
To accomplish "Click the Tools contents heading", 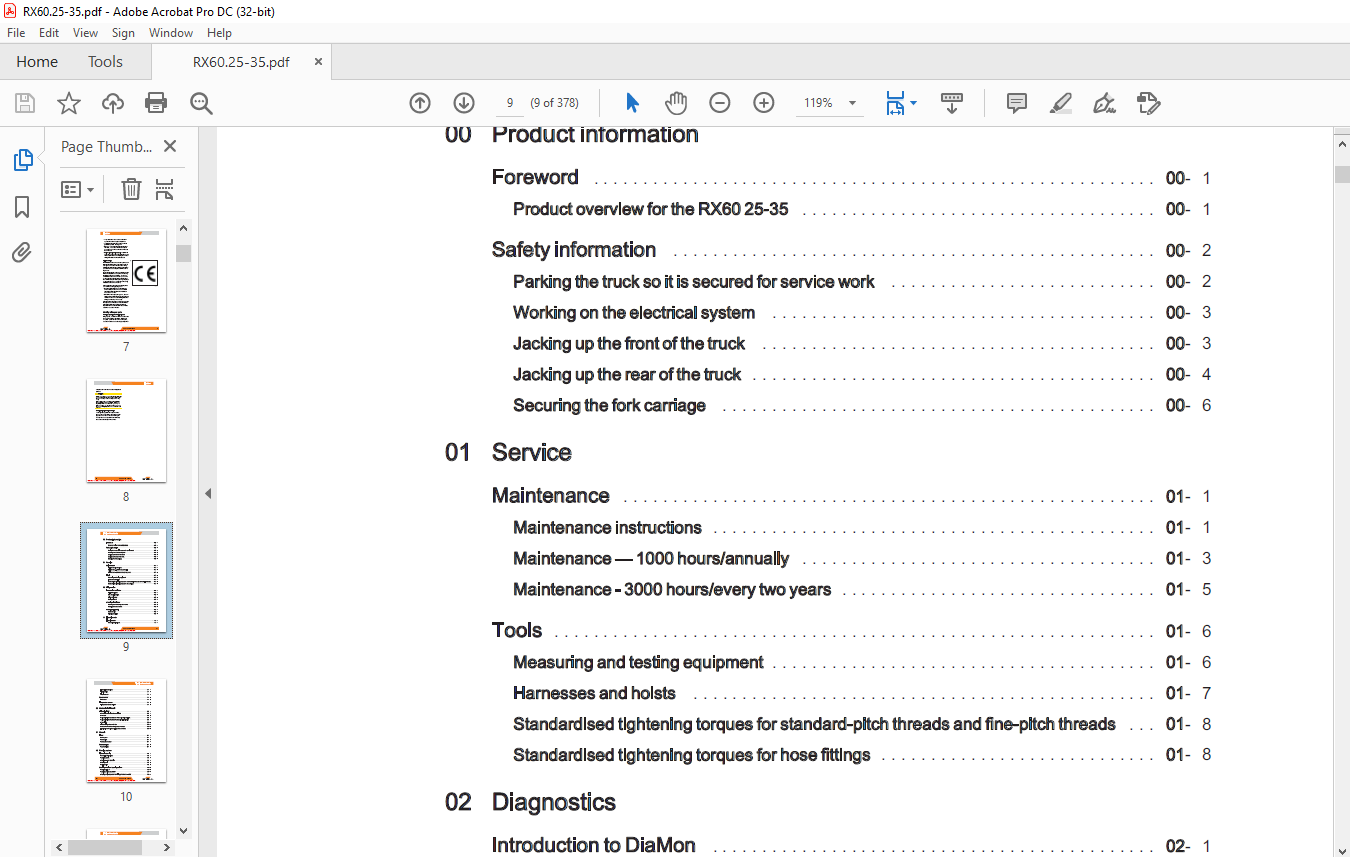I will (x=517, y=630).
